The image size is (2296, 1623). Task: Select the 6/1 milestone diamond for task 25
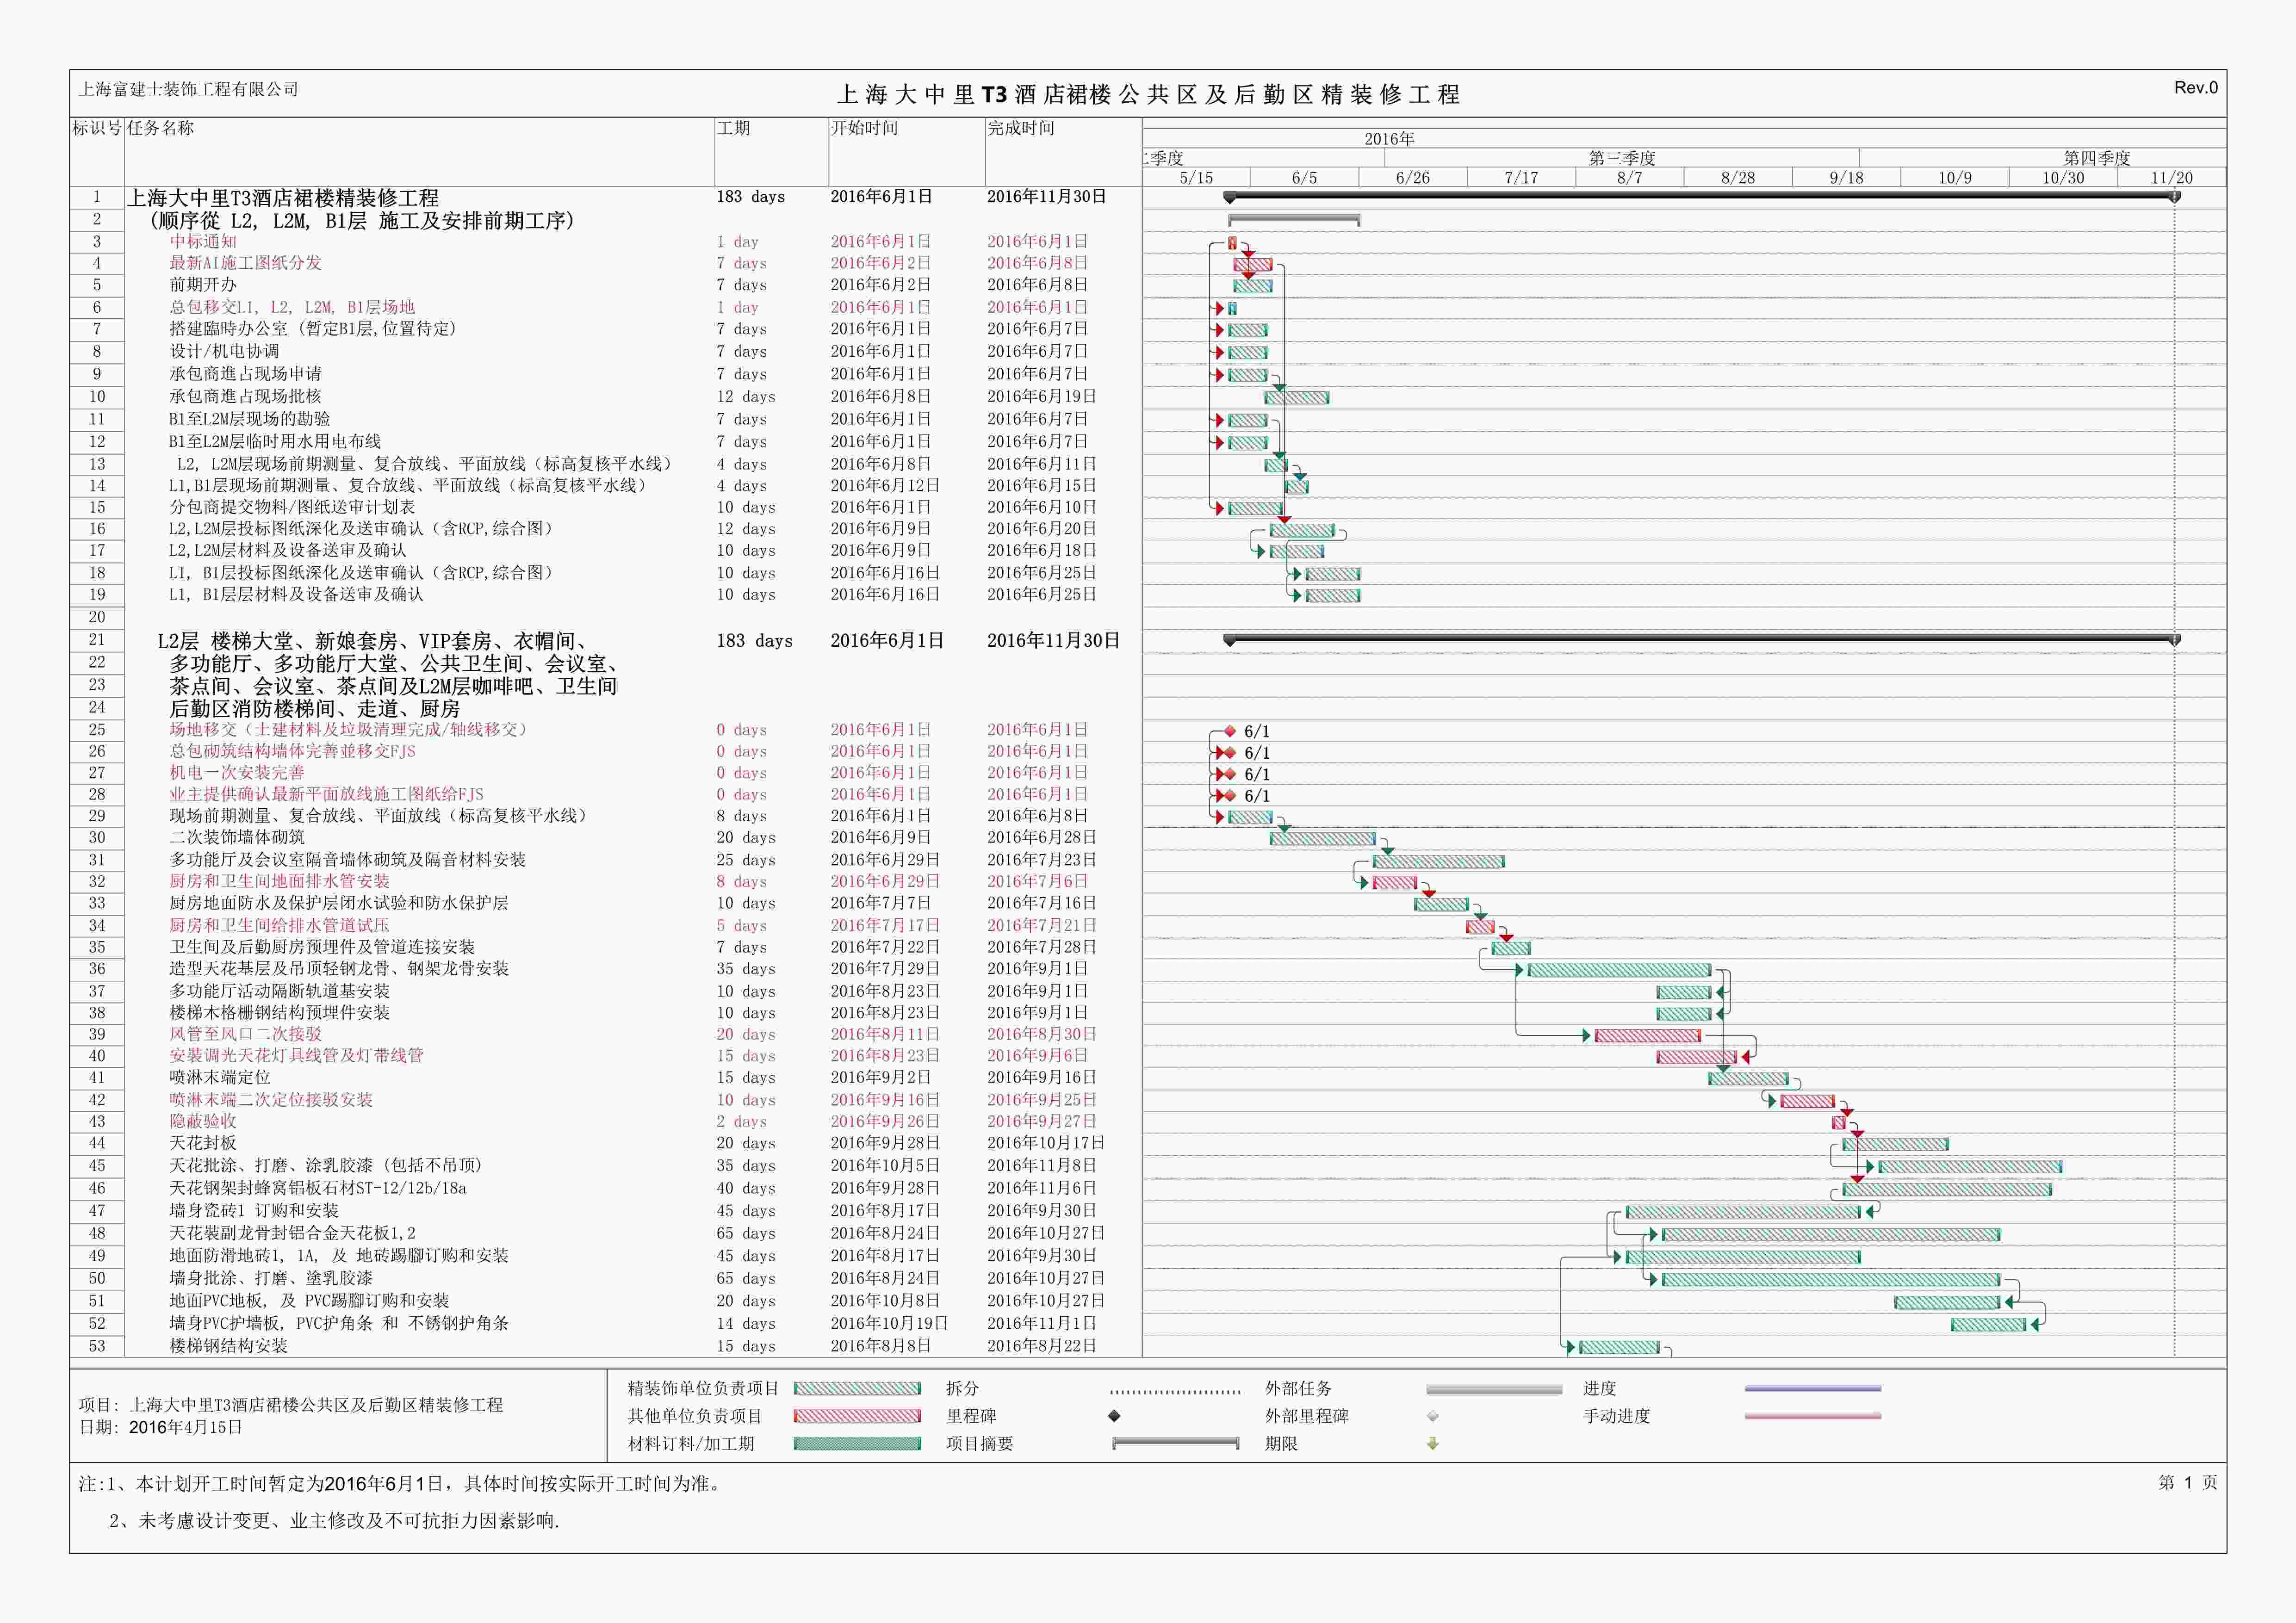pos(1230,731)
